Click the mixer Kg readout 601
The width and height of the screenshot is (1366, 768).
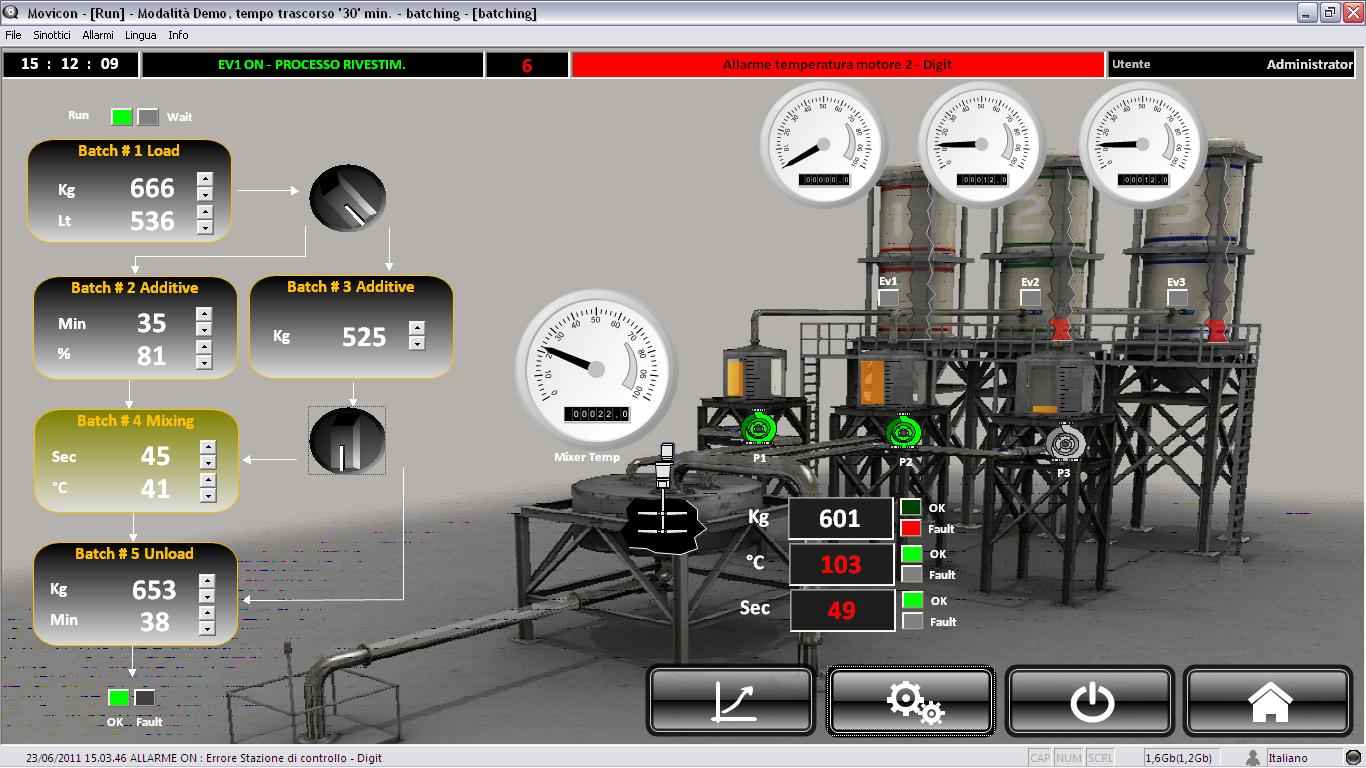click(840, 518)
